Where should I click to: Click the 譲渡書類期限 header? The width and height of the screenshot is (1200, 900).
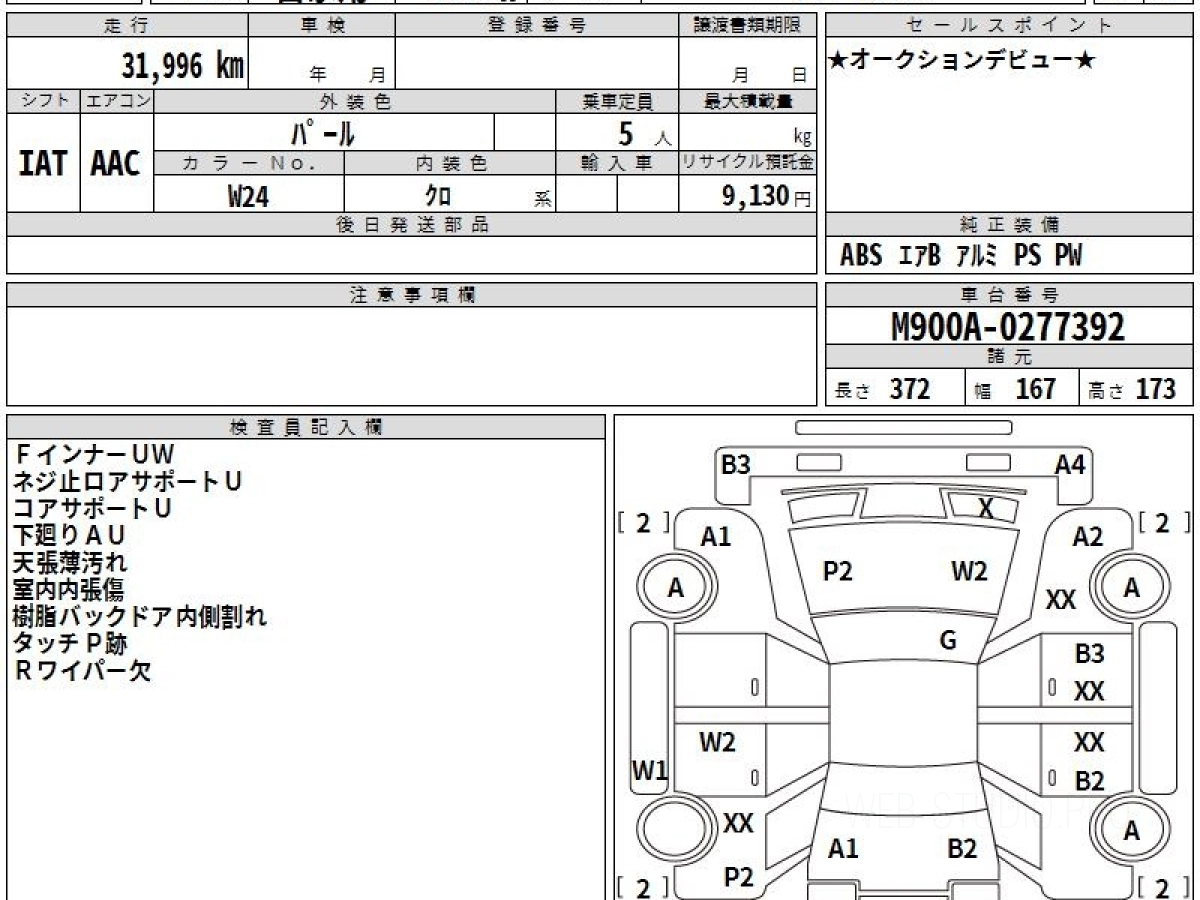(747, 26)
